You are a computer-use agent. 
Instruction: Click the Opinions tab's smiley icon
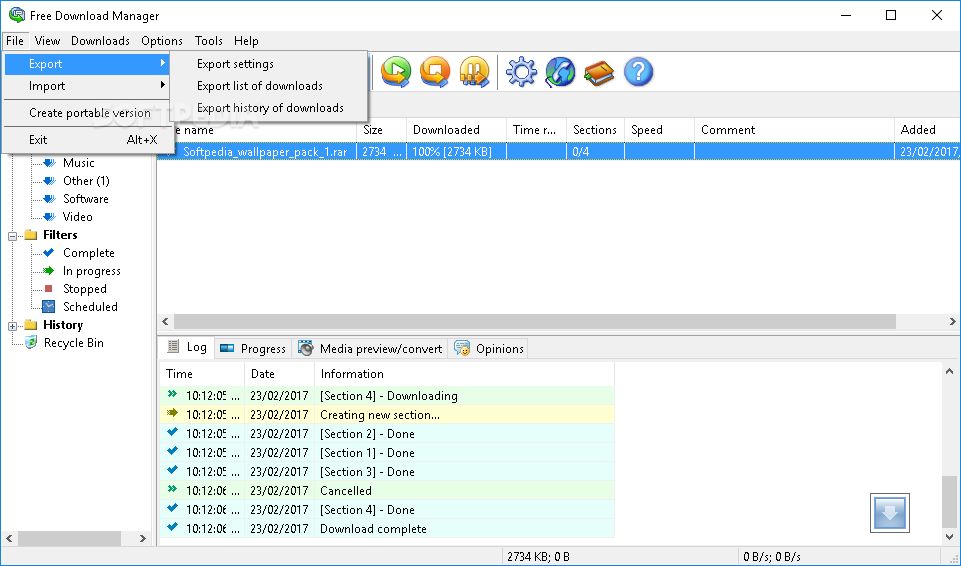[x=462, y=349]
